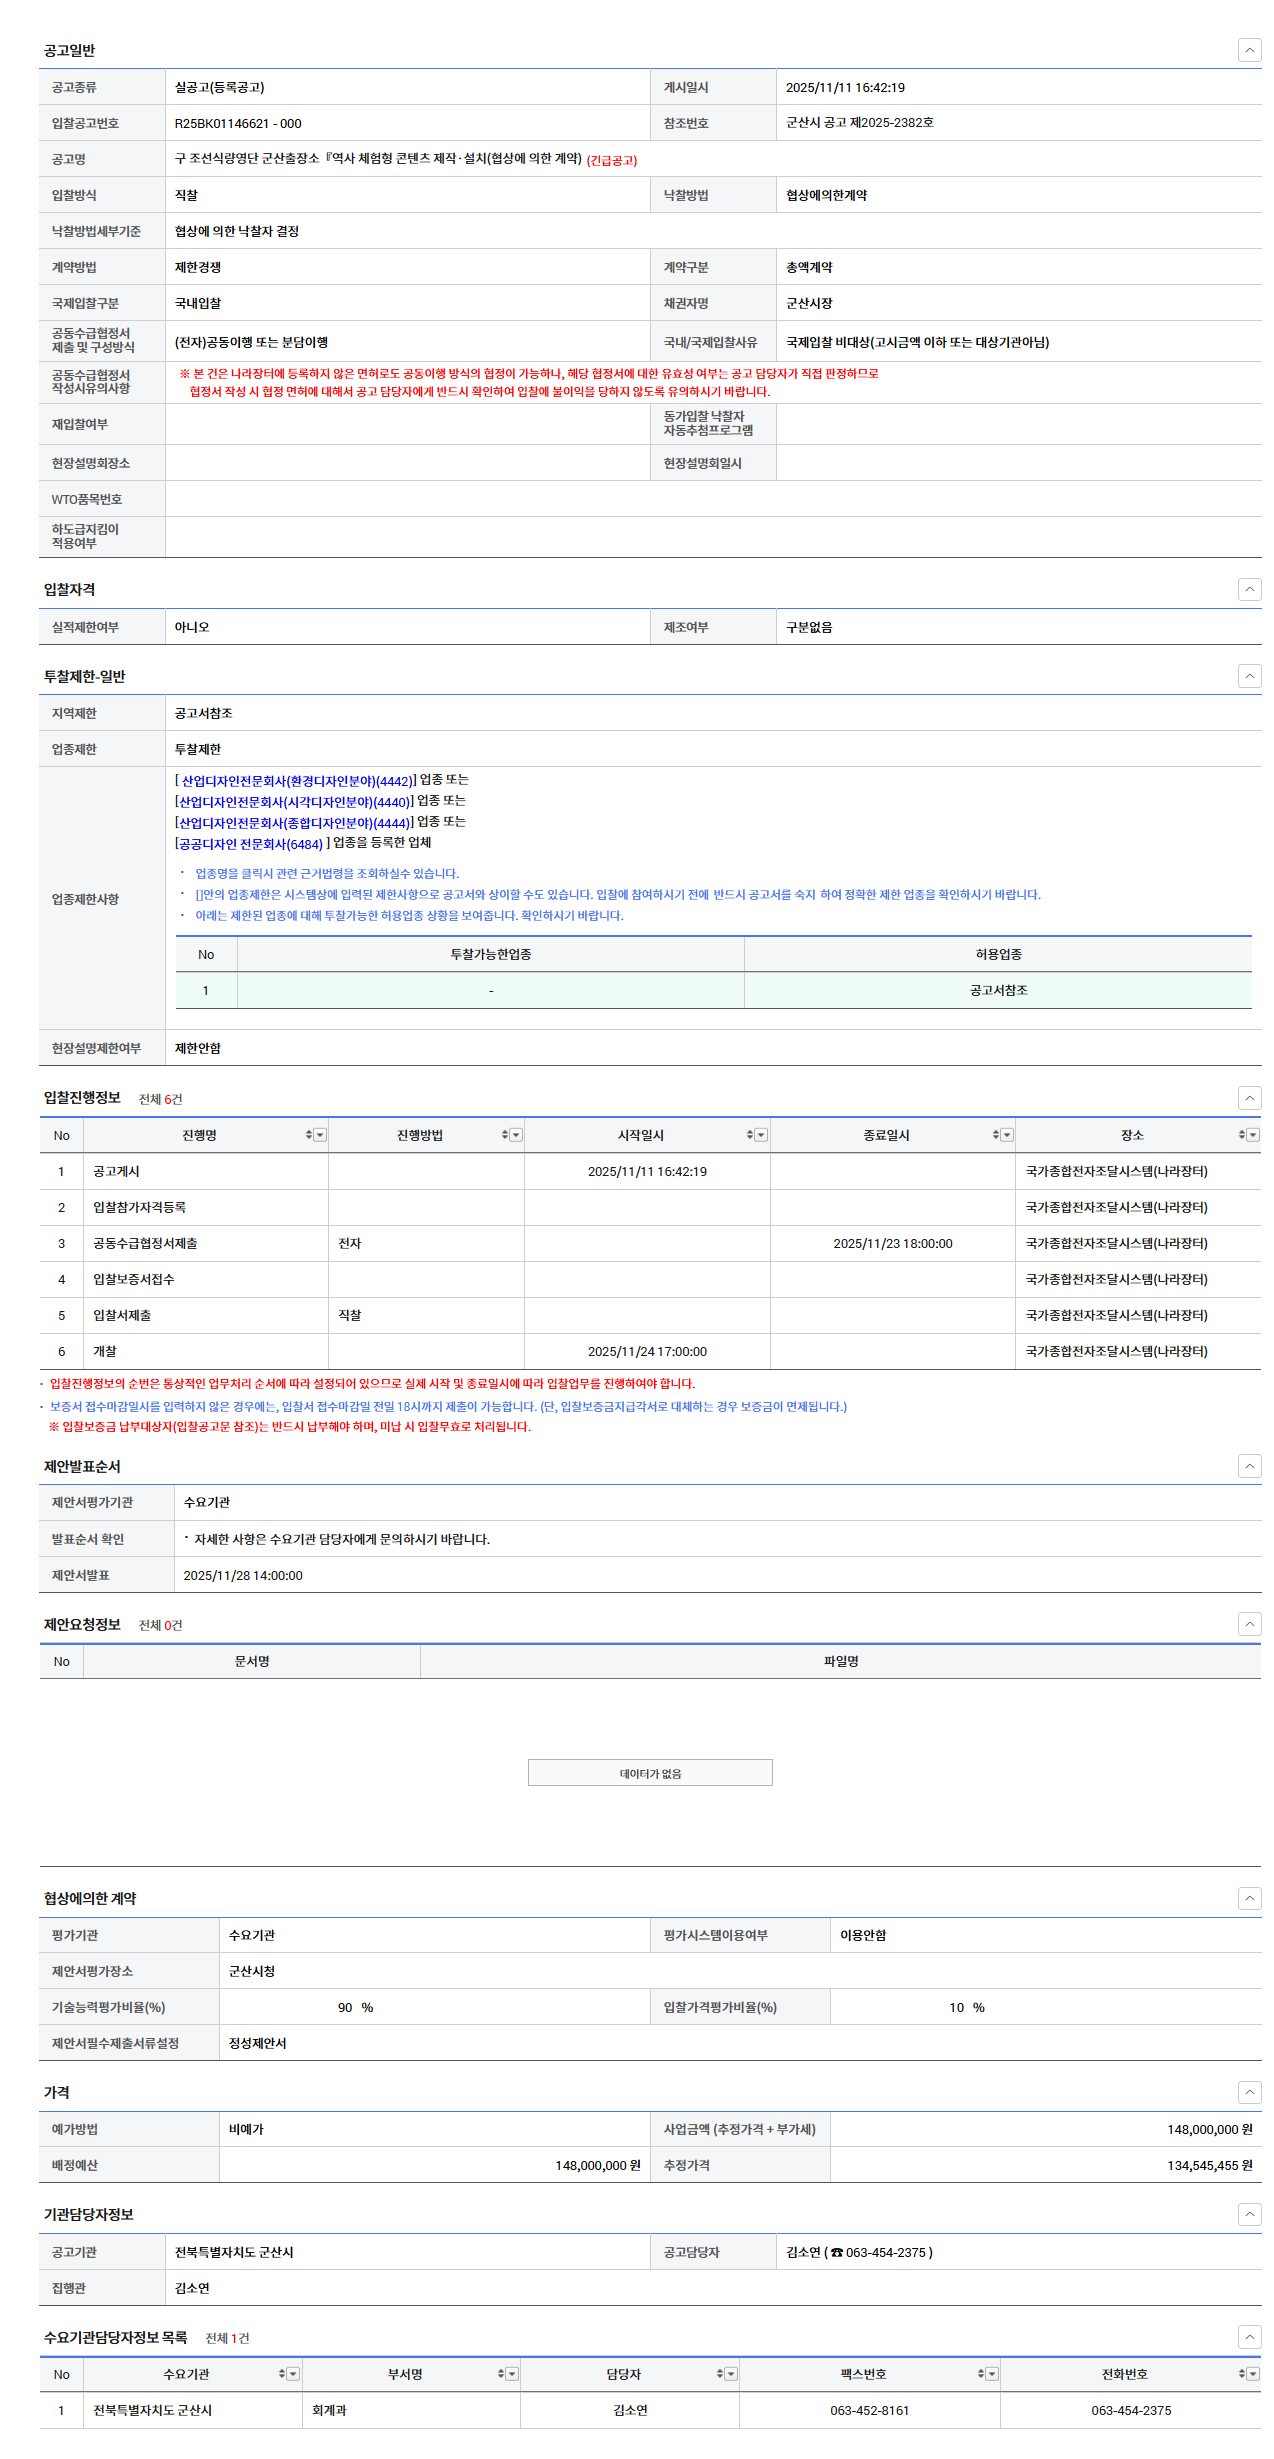
Task: Click the sort arrows in the 종료일시 column header
Action: tap(996, 1135)
